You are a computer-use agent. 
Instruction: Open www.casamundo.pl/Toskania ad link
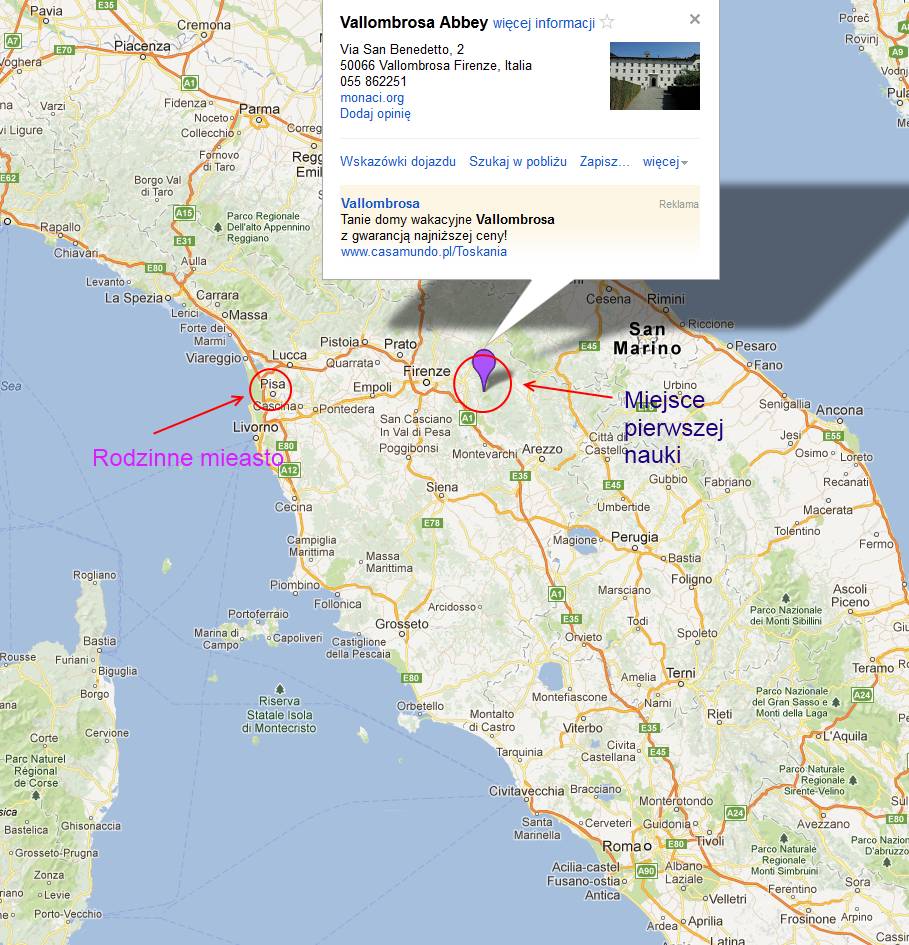(423, 252)
